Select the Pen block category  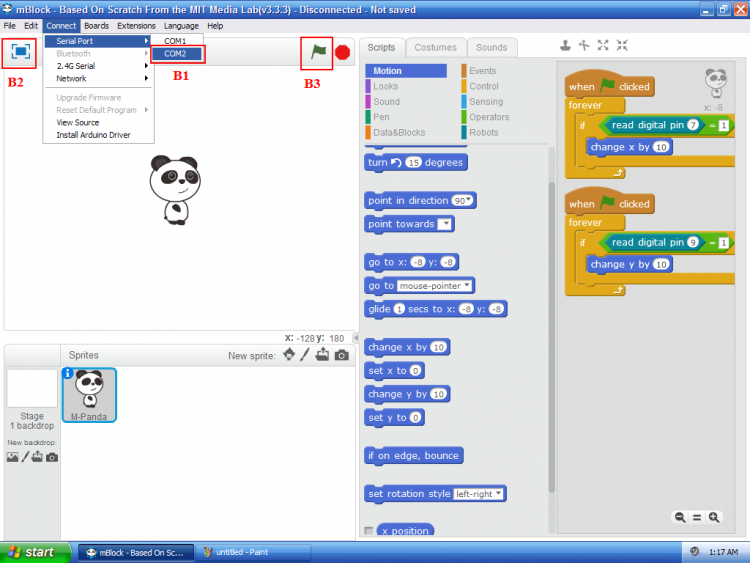[406, 117]
